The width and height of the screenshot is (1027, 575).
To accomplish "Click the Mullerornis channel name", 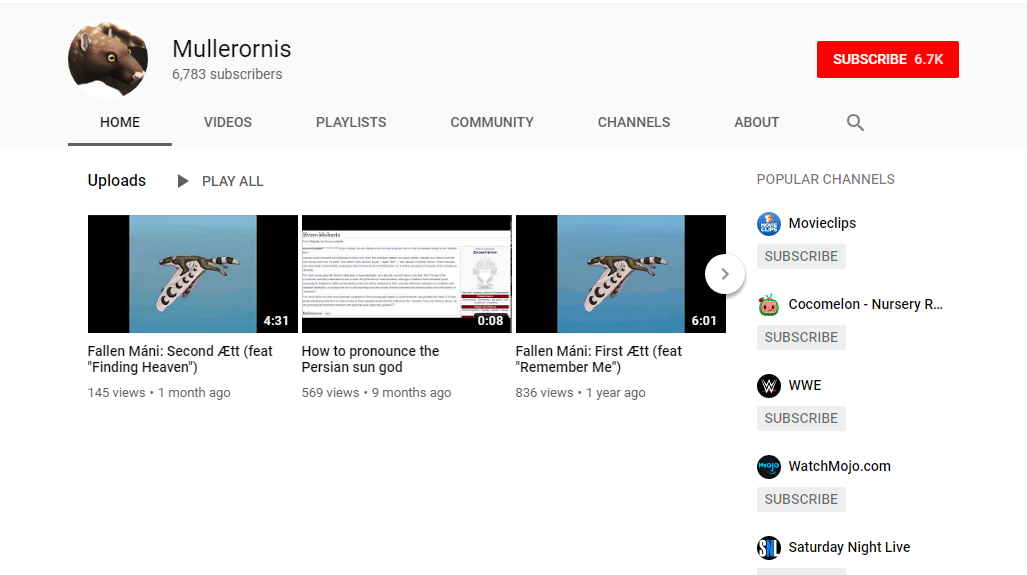I will click(232, 49).
